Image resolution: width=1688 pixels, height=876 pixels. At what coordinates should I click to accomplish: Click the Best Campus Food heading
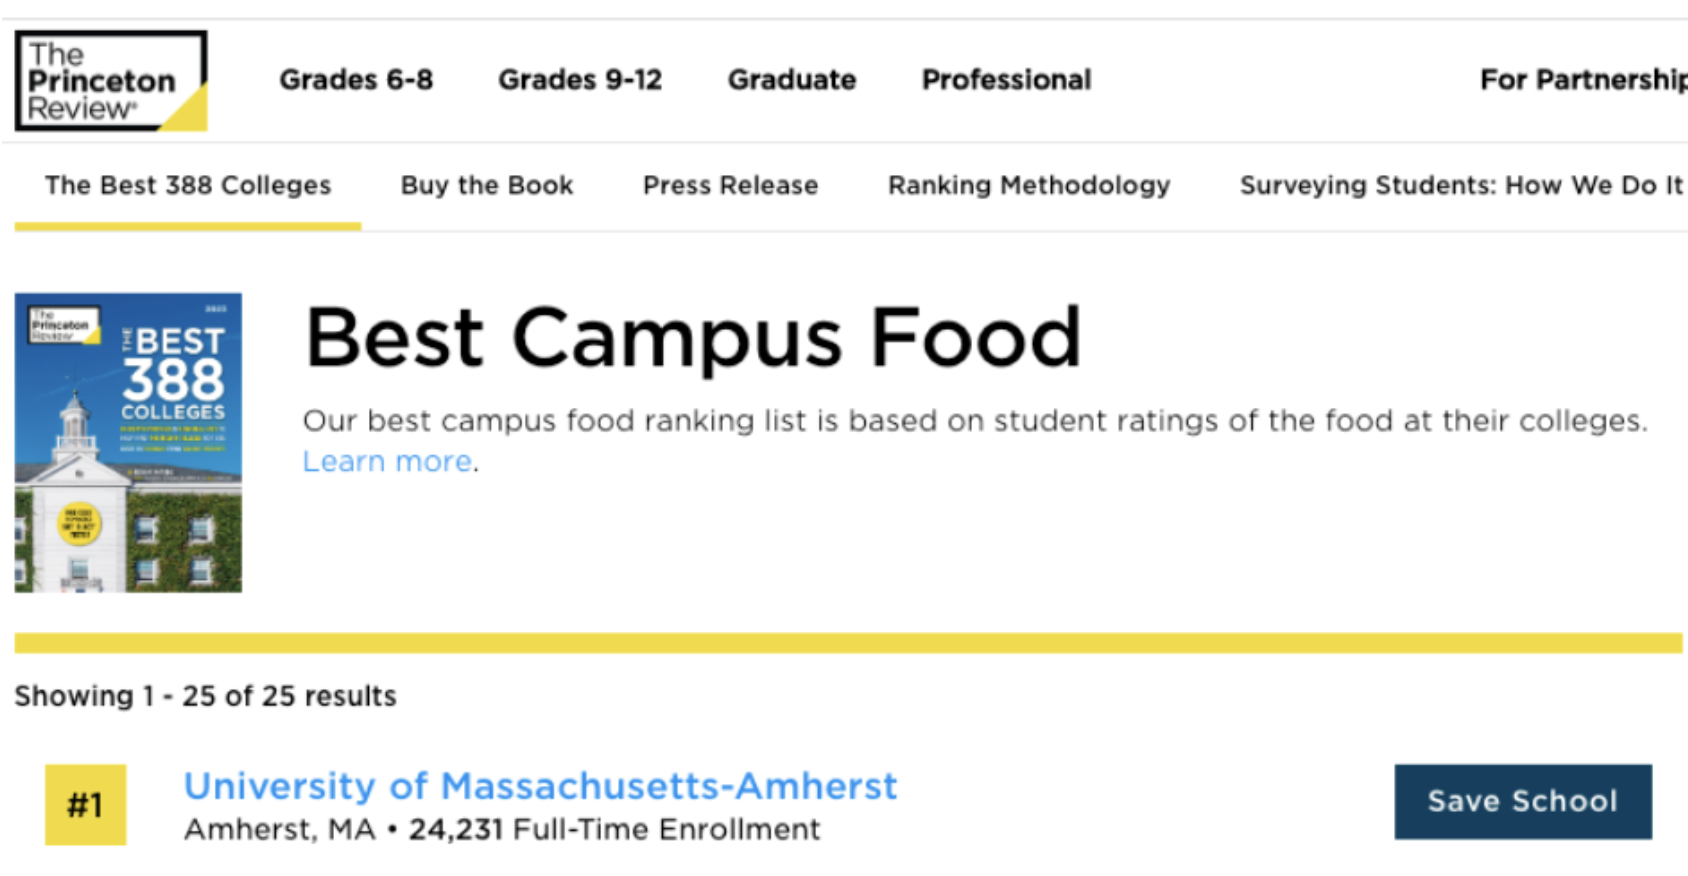(692, 338)
